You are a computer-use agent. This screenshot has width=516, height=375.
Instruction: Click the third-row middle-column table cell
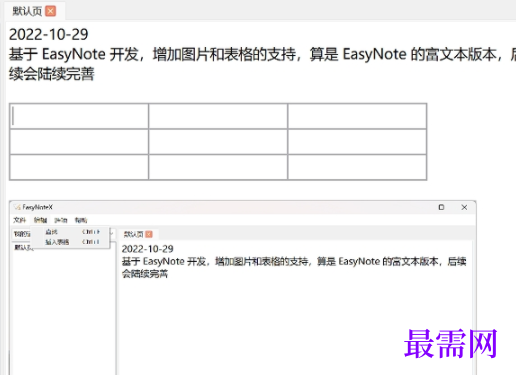(x=218, y=167)
